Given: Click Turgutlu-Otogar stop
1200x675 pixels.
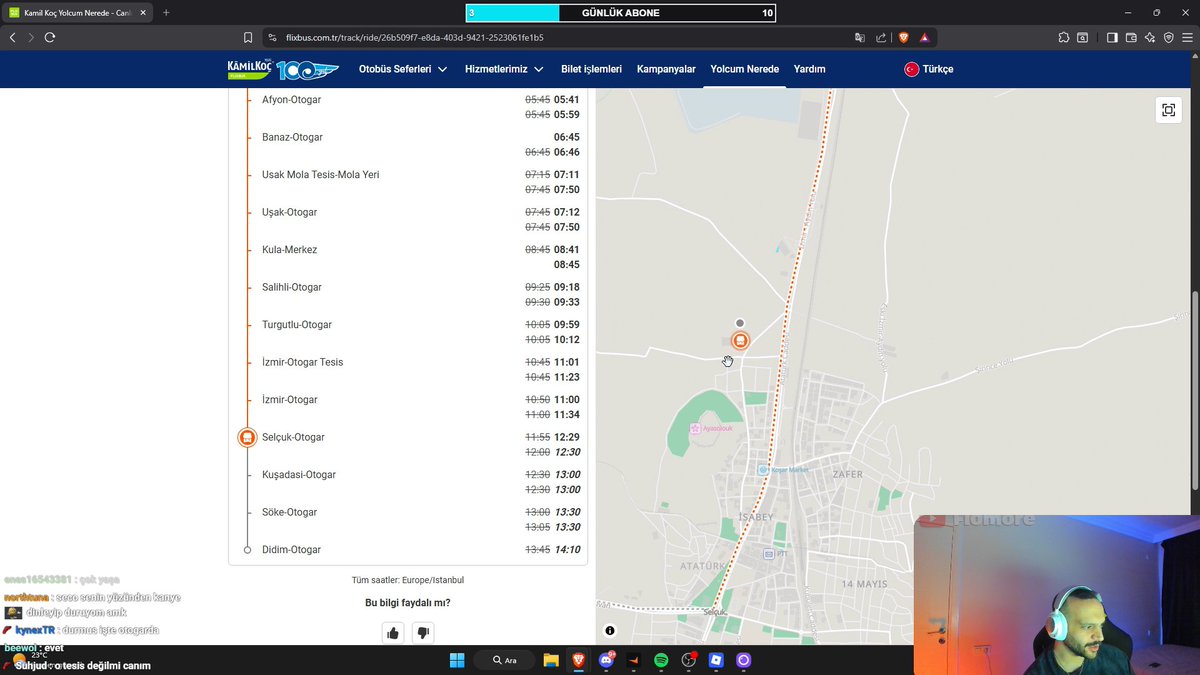Looking at the screenshot, I should click(x=296, y=325).
